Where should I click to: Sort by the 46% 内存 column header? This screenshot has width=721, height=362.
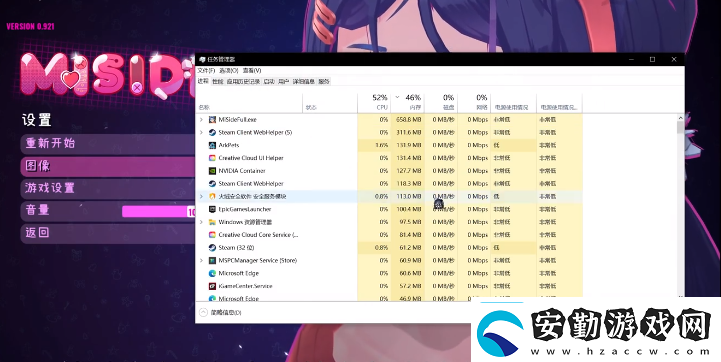(x=407, y=103)
